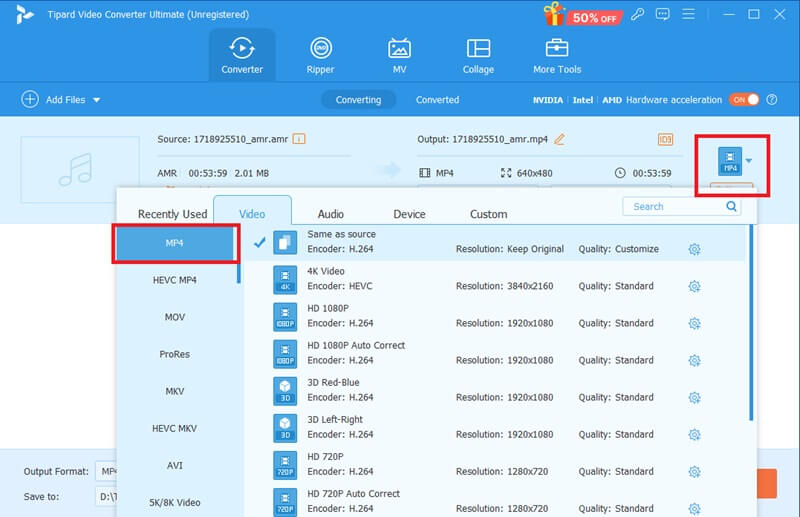Select MOV format
The image size is (800, 517).
[175, 317]
